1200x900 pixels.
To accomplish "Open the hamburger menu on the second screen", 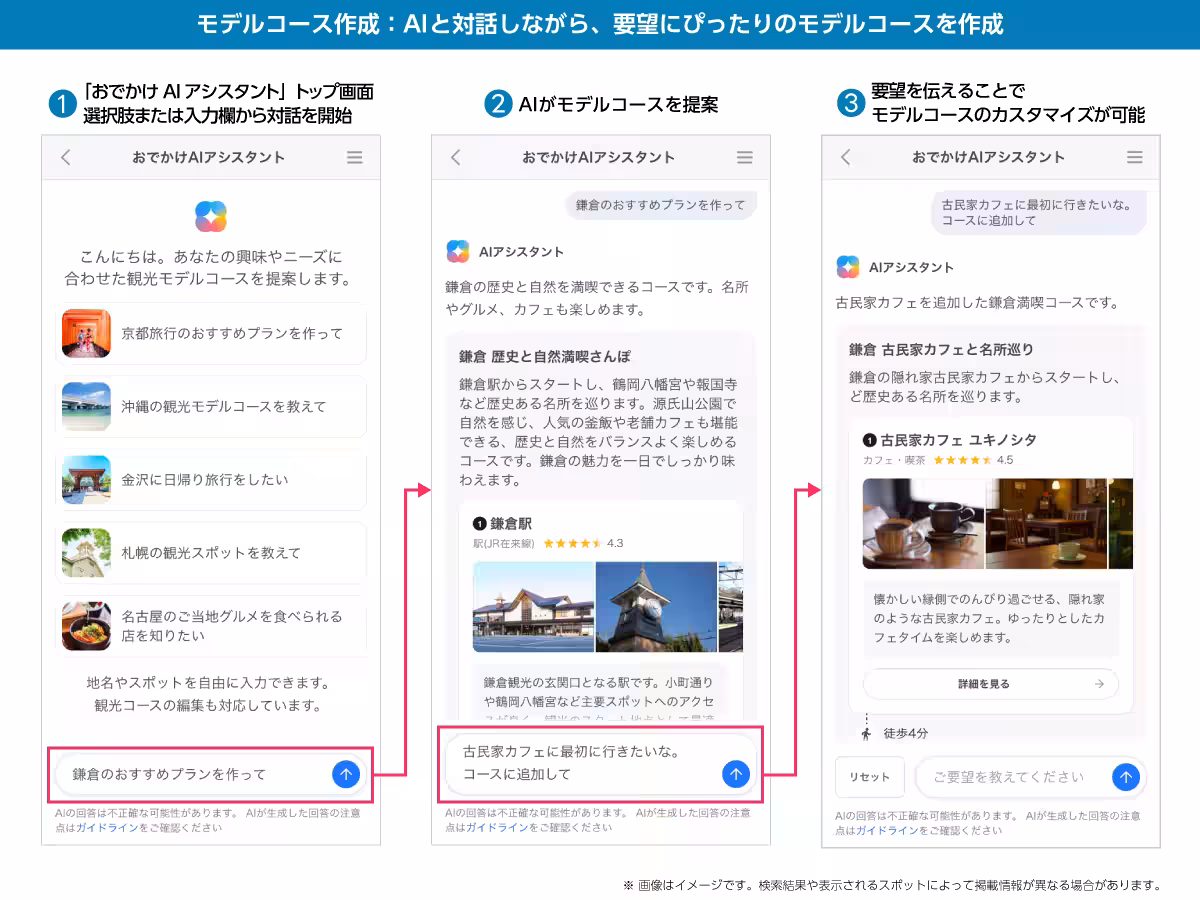I will point(745,157).
